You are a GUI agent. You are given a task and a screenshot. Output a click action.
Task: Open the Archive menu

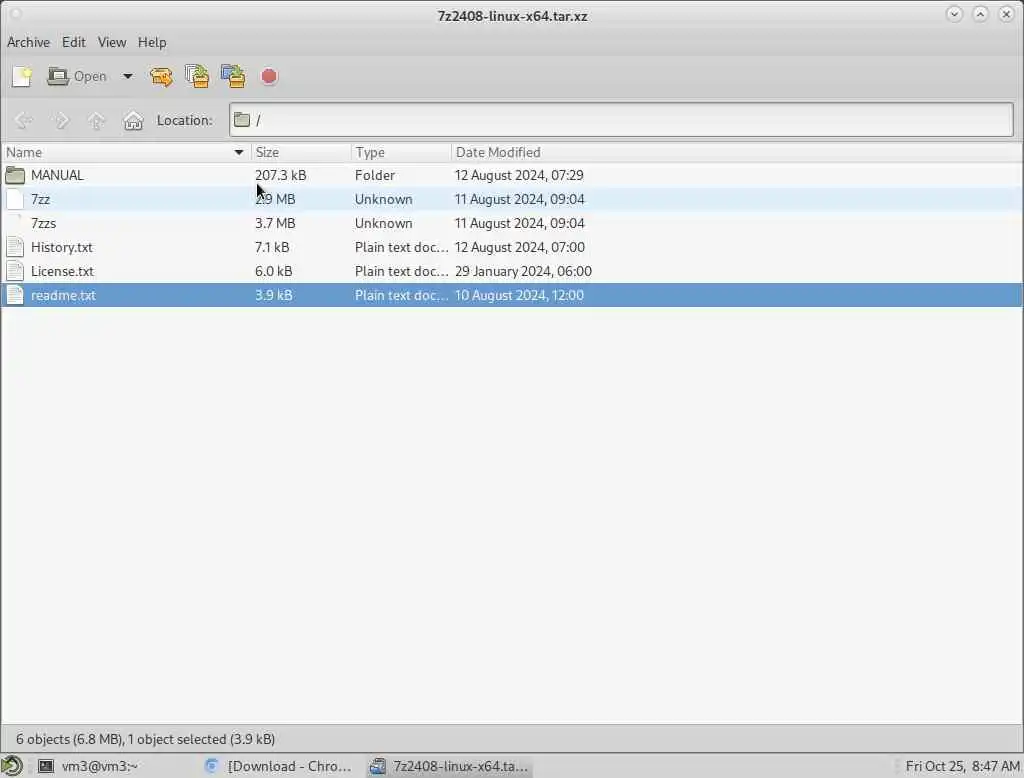point(28,42)
